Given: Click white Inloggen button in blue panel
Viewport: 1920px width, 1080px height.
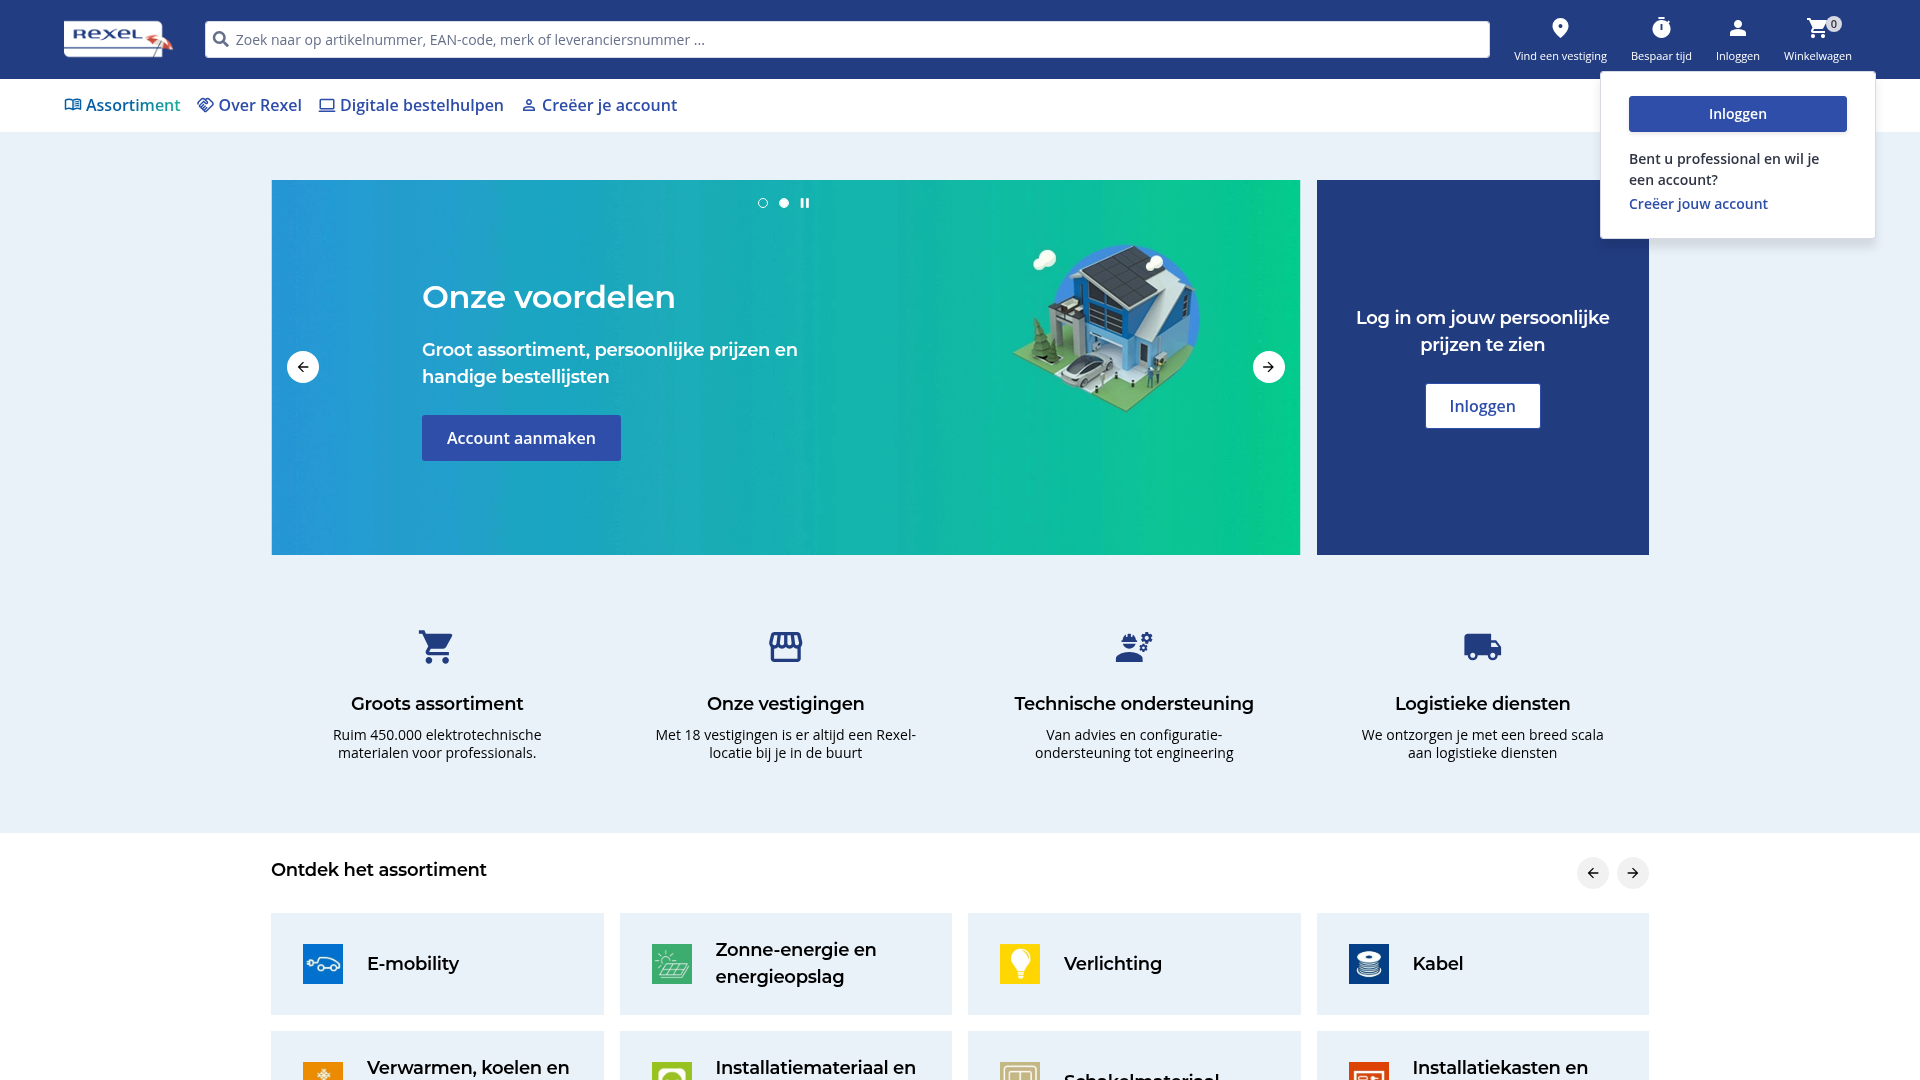Looking at the screenshot, I should pos(1483,406).
